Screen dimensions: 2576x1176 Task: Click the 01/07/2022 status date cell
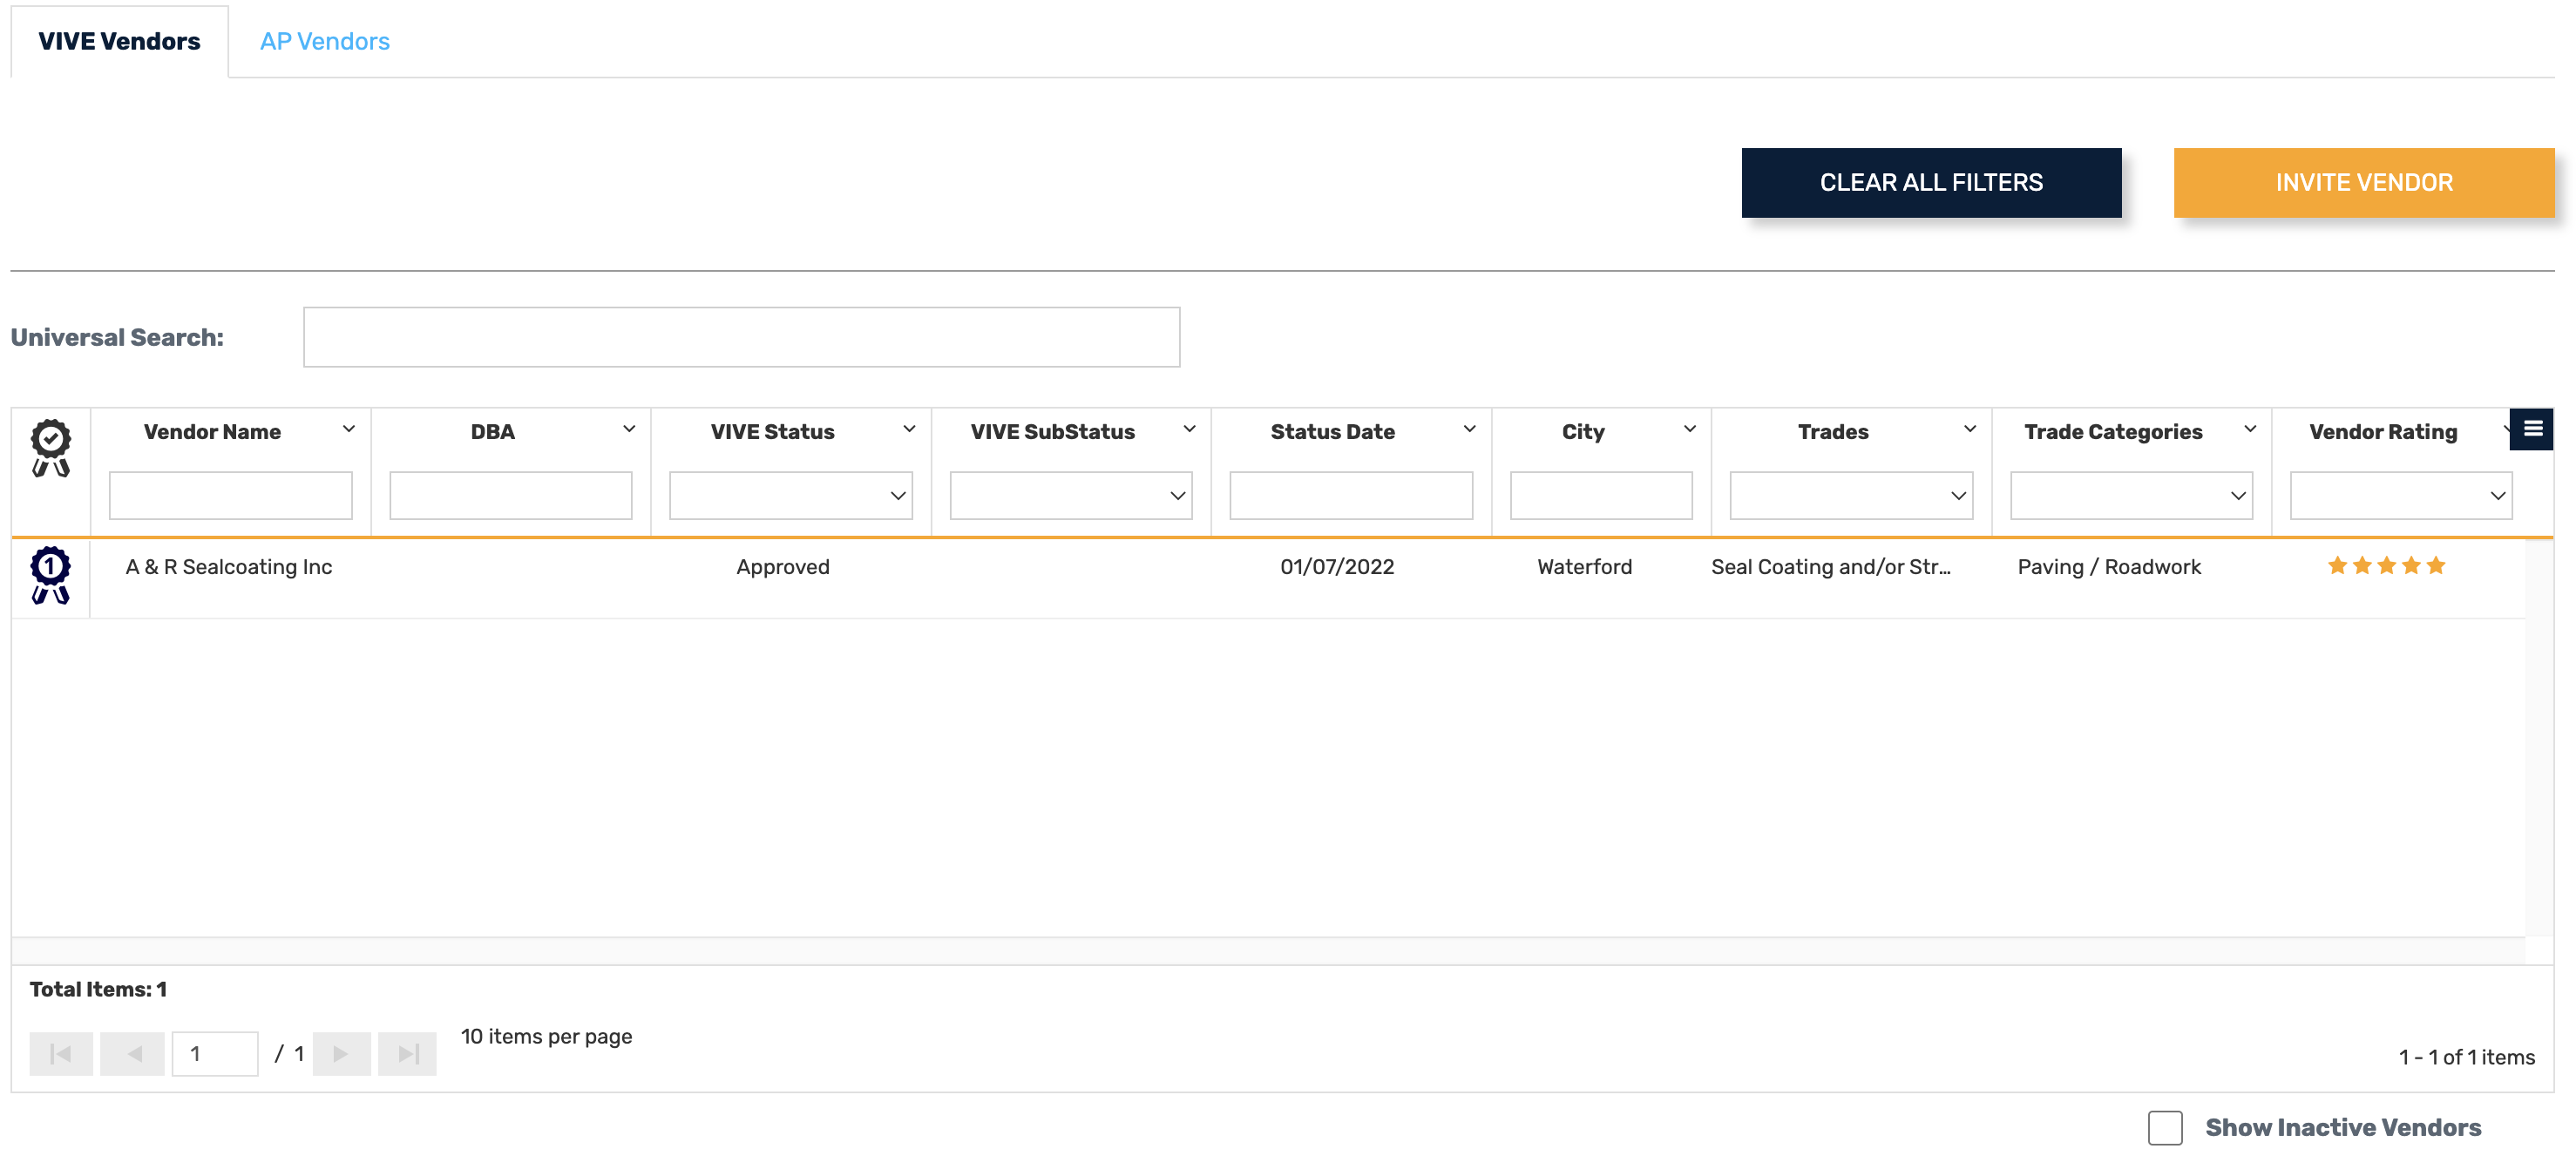1337,567
